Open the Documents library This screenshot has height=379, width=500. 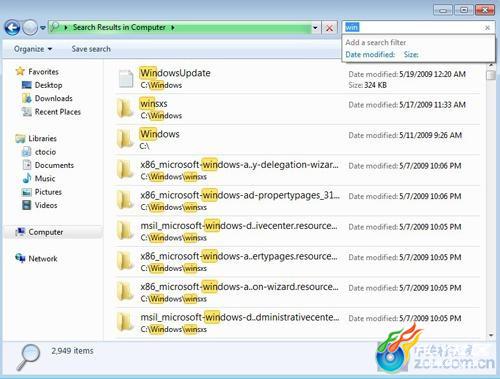coord(54,165)
